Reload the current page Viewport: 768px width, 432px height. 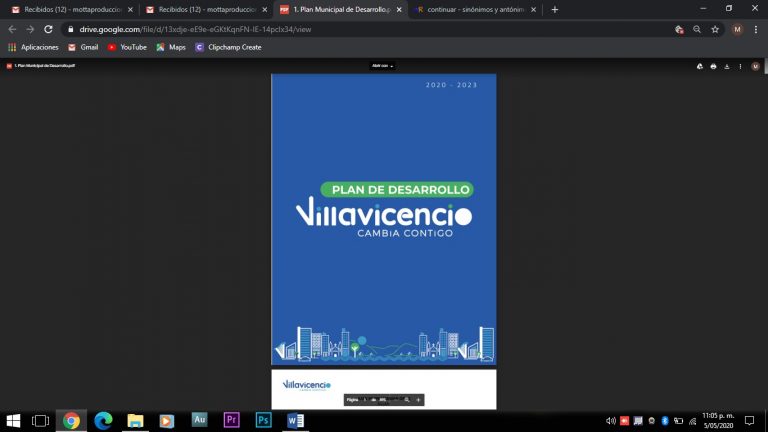48,29
